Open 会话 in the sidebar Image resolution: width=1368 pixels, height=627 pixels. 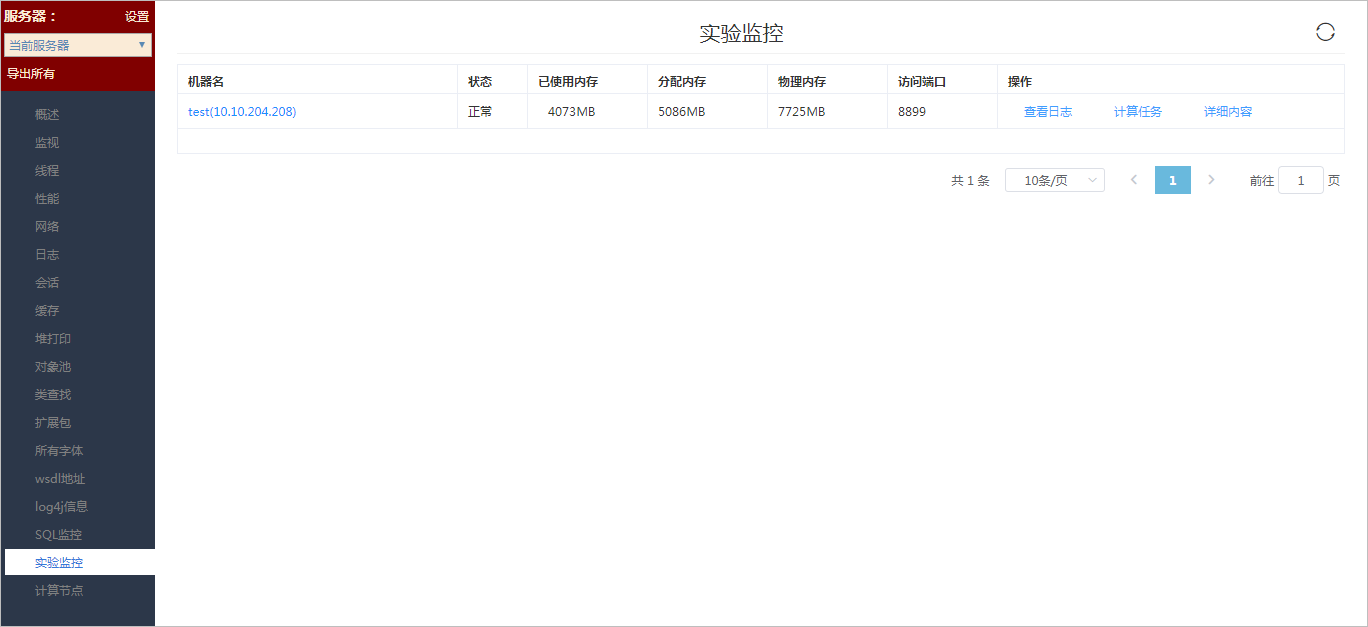(x=47, y=283)
